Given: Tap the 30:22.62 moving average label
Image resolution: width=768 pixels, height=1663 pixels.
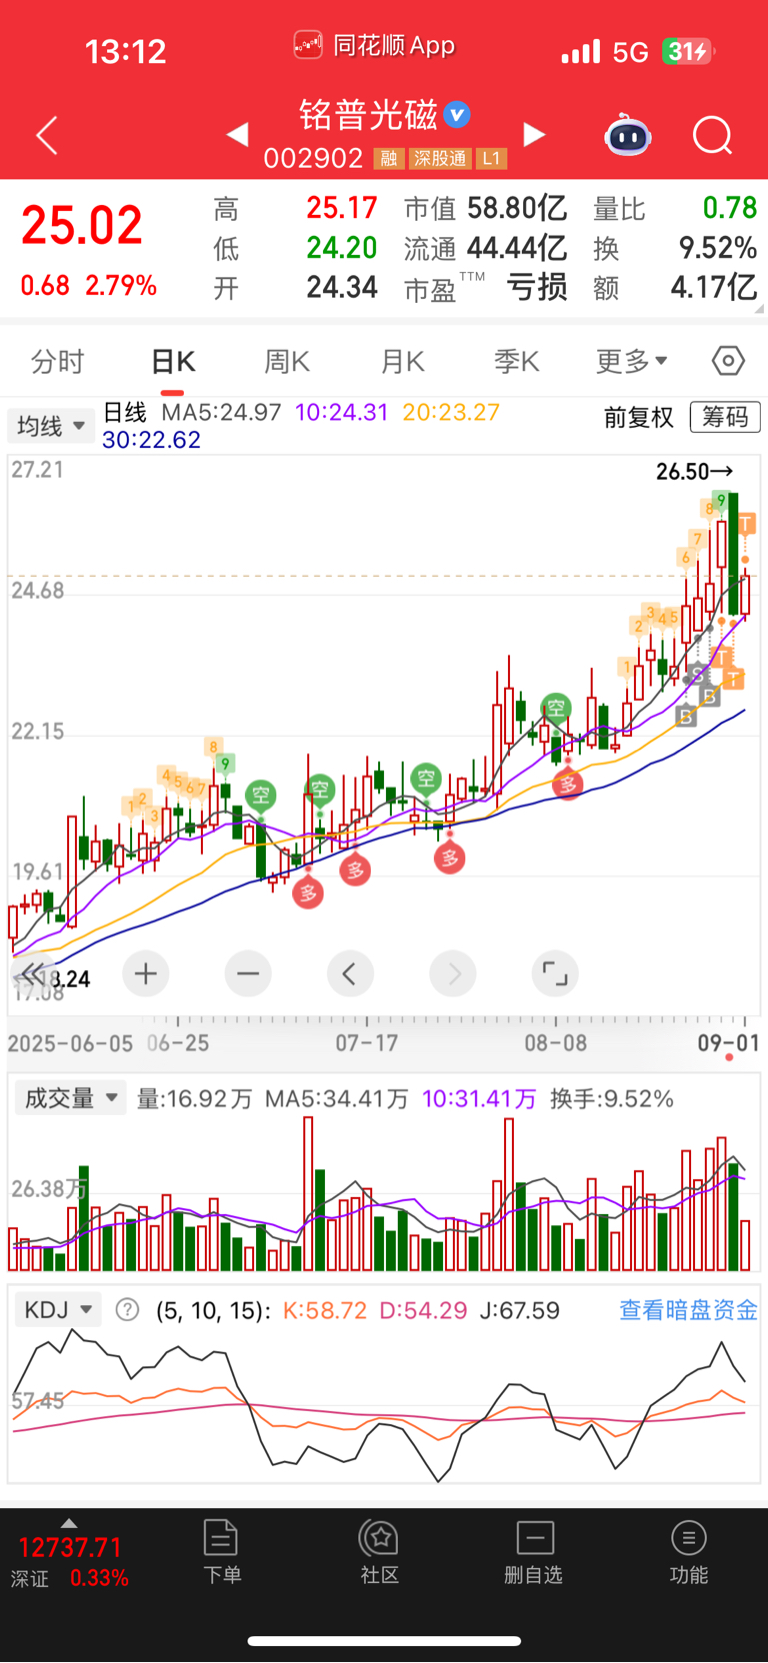Looking at the screenshot, I should tap(151, 440).
